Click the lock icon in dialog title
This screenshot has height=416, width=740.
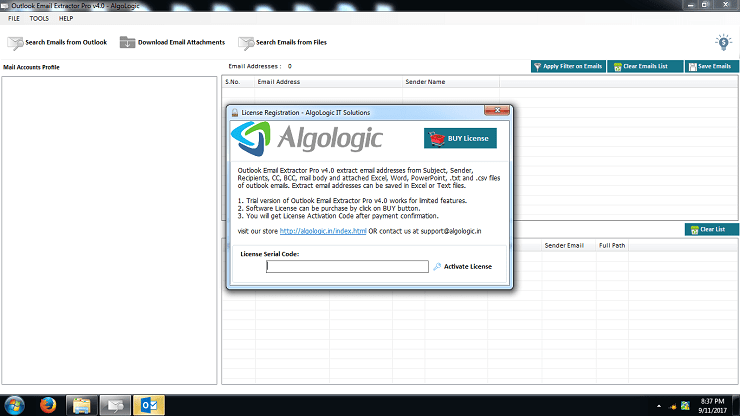(235, 113)
